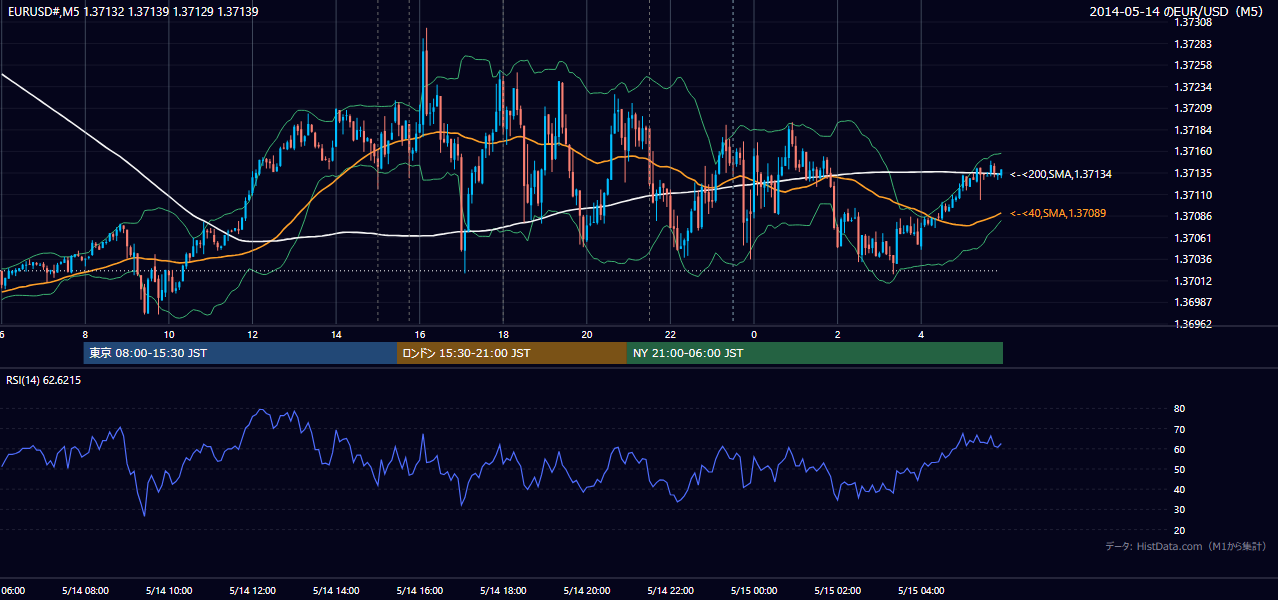Select the NY 21:00-06:00 JST session bar
Screen dimensions: 1278x600
coord(814,353)
